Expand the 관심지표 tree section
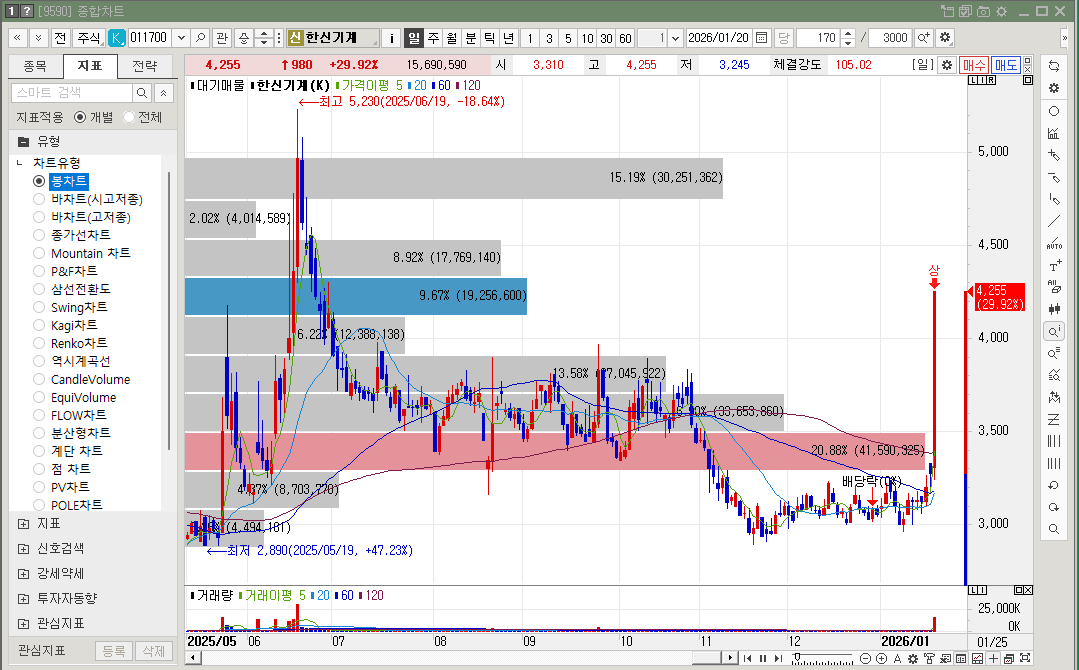Image resolution: width=1079 pixels, height=670 pixels. tap(23, 624)
